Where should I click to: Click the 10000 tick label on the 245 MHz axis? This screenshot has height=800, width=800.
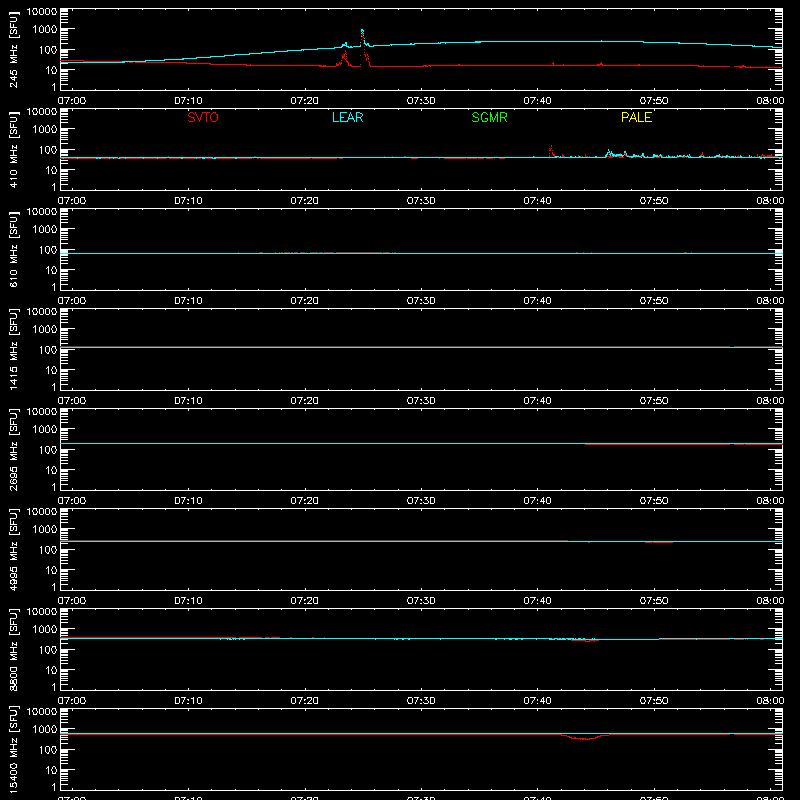42,12
